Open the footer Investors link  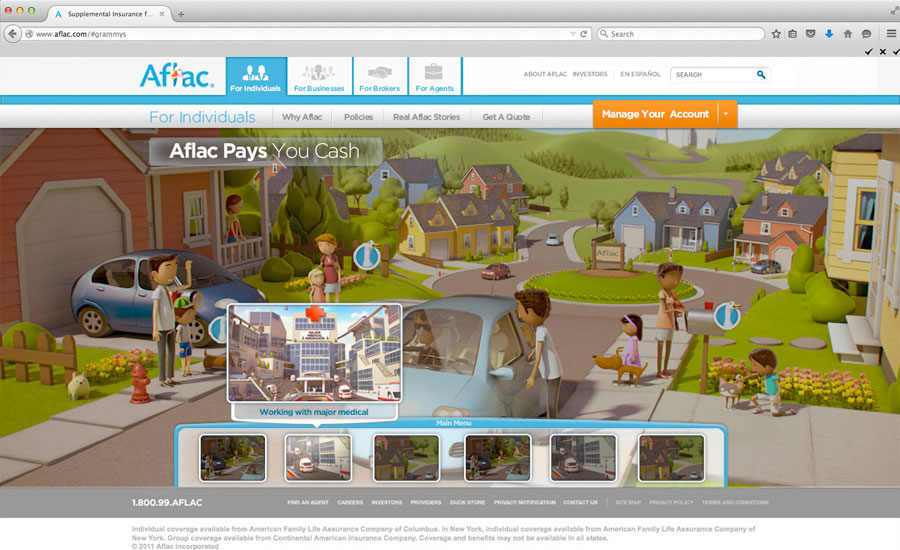click(x=387, y=502)
